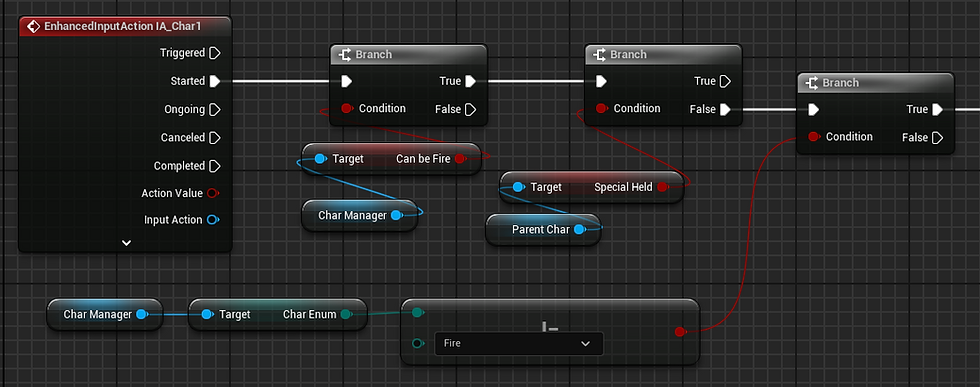Click the Completed exec pin on IA_Char1
This screenshot has width=980, height=387.
pyautogui.click(x=214, y=166)
